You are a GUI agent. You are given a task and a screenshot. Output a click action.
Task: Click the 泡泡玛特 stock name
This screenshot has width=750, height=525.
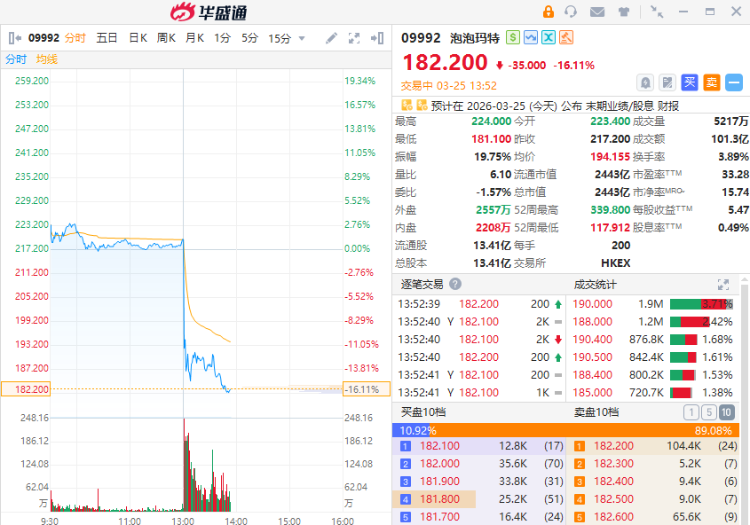coord(474,38)
